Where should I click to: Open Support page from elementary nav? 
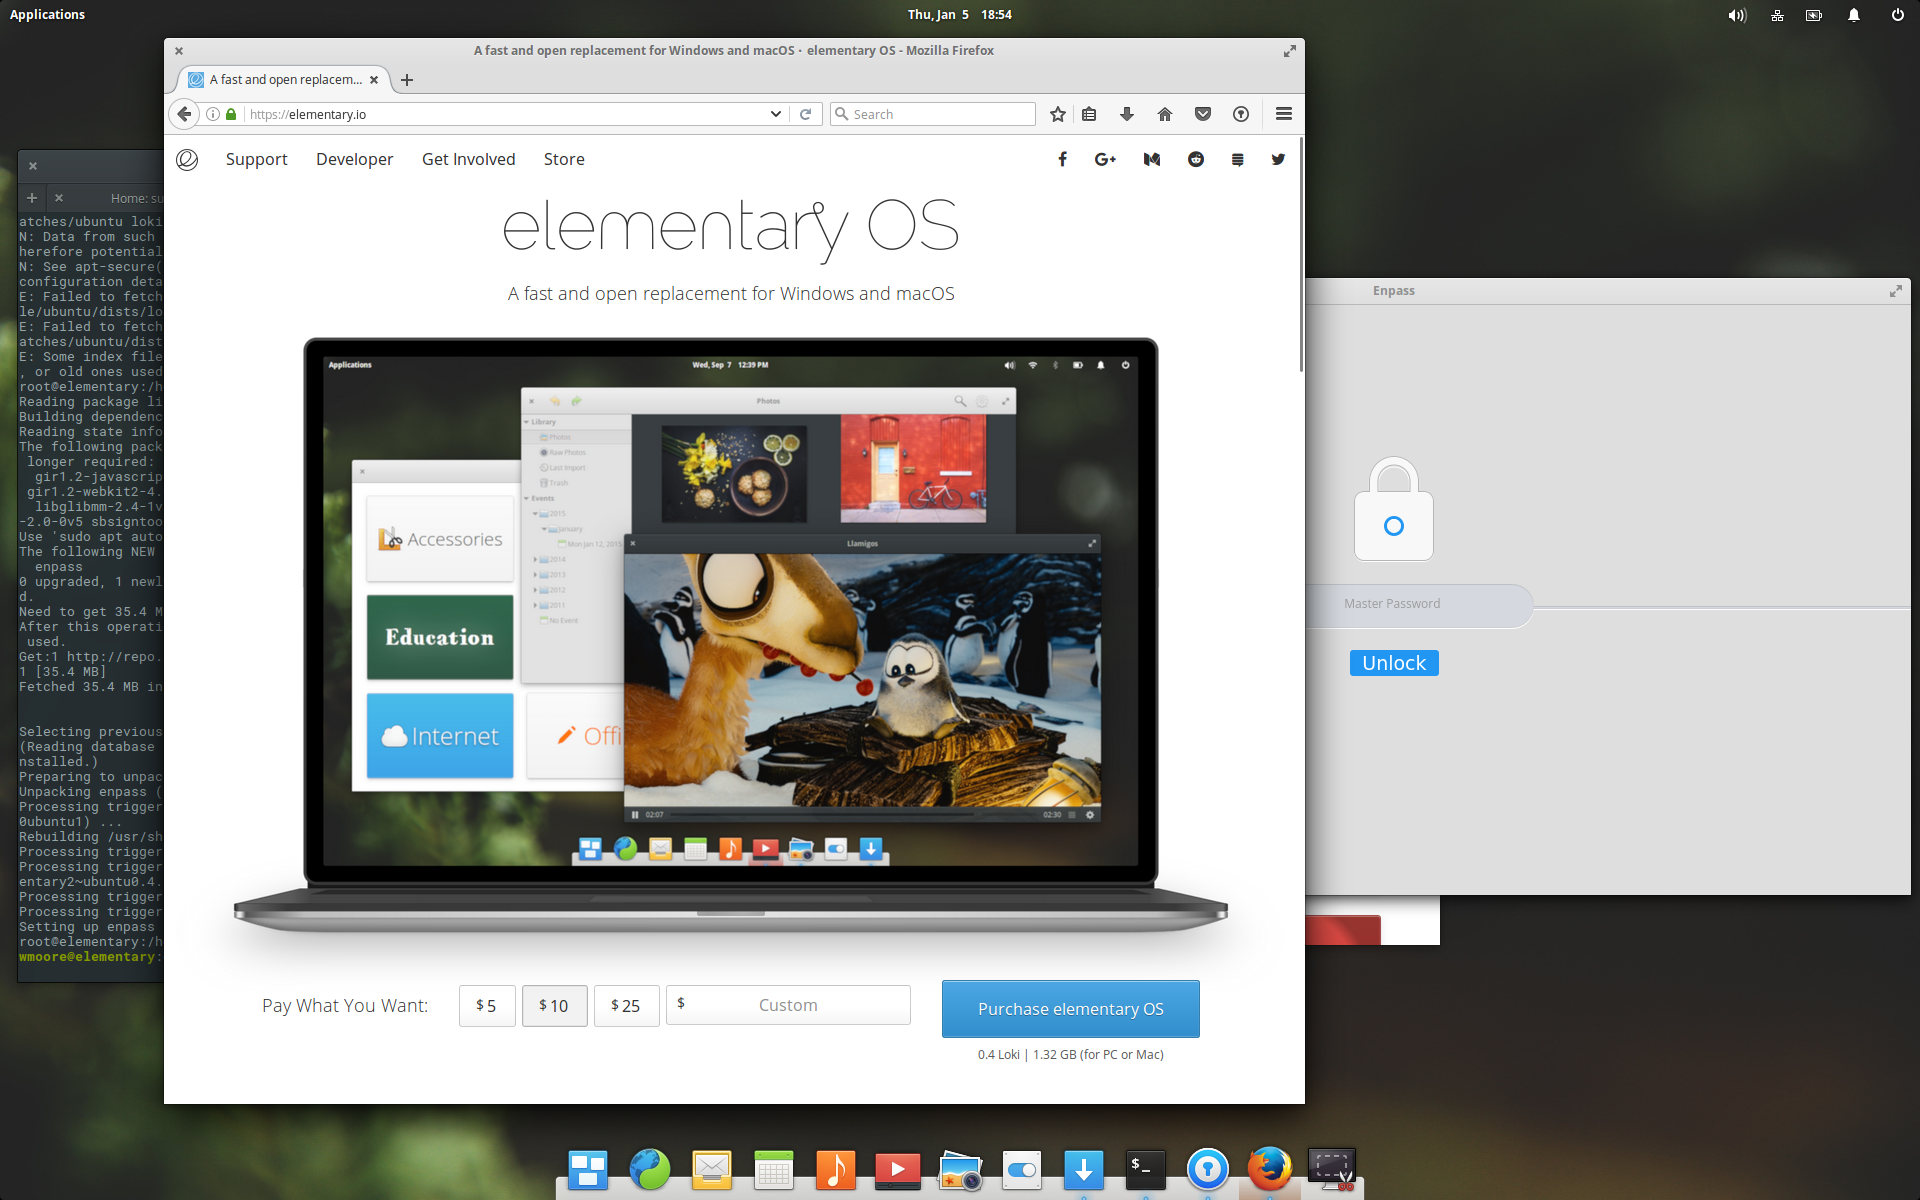tap(257, 159)
